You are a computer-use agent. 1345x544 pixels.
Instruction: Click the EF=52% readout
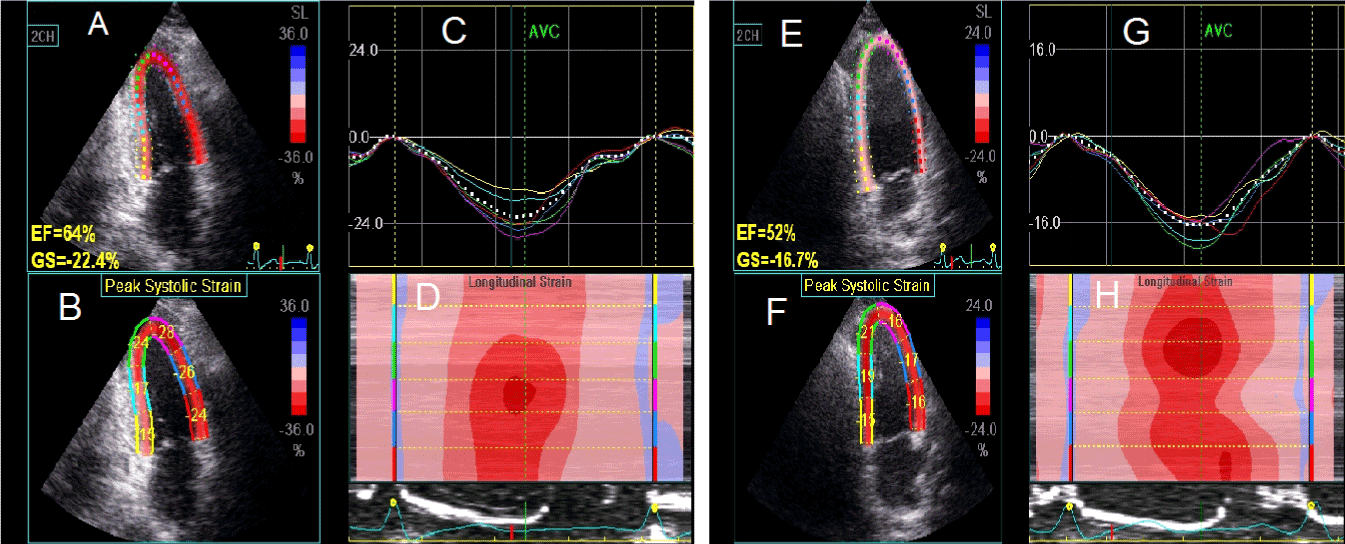[768, 234]
